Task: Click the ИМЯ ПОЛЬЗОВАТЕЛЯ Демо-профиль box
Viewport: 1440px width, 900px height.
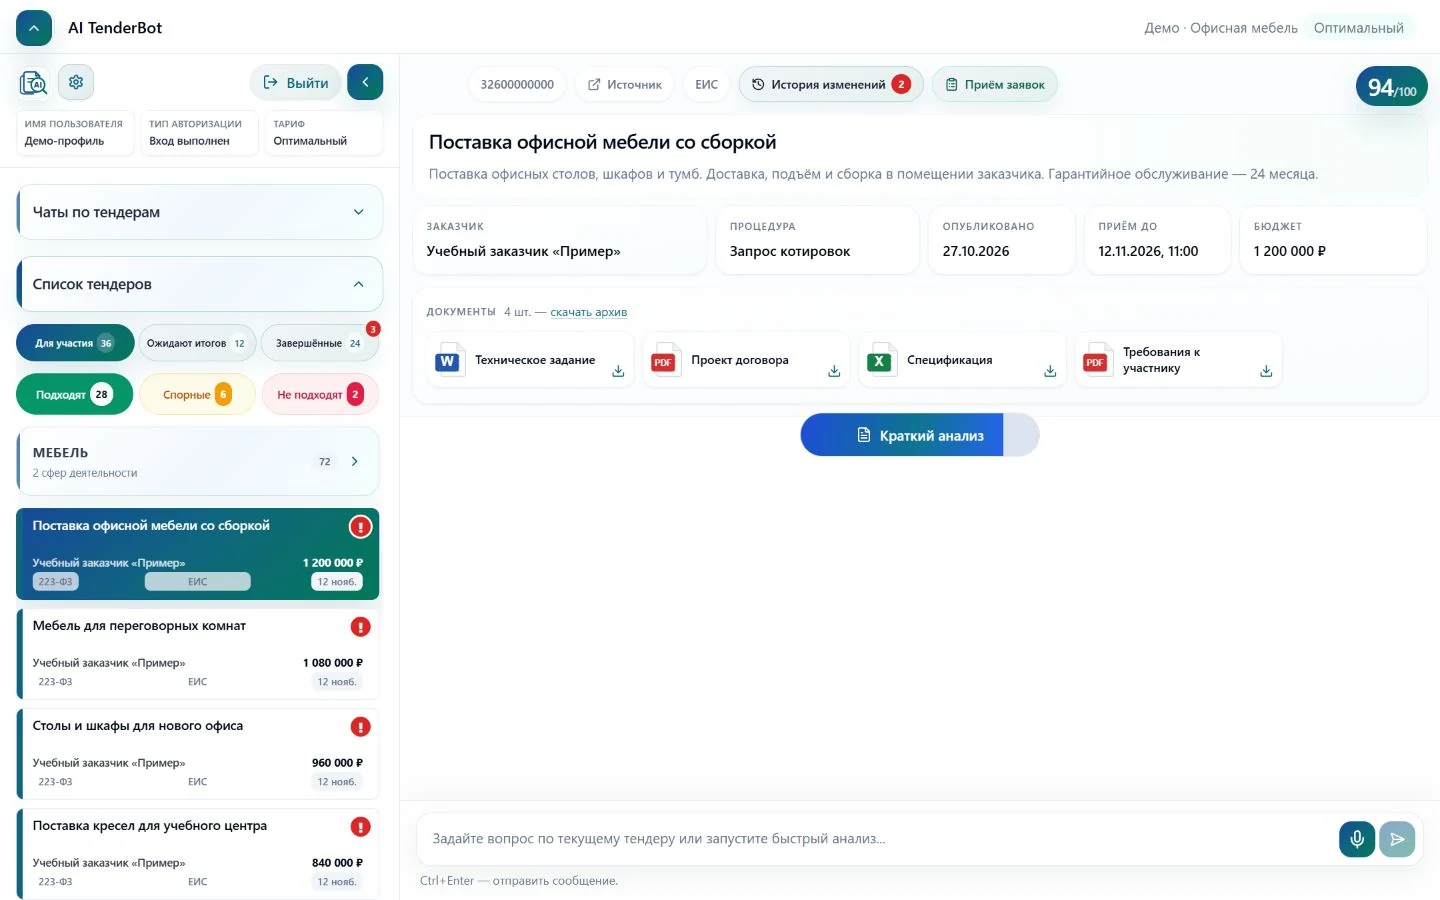Action: point(75,132)
